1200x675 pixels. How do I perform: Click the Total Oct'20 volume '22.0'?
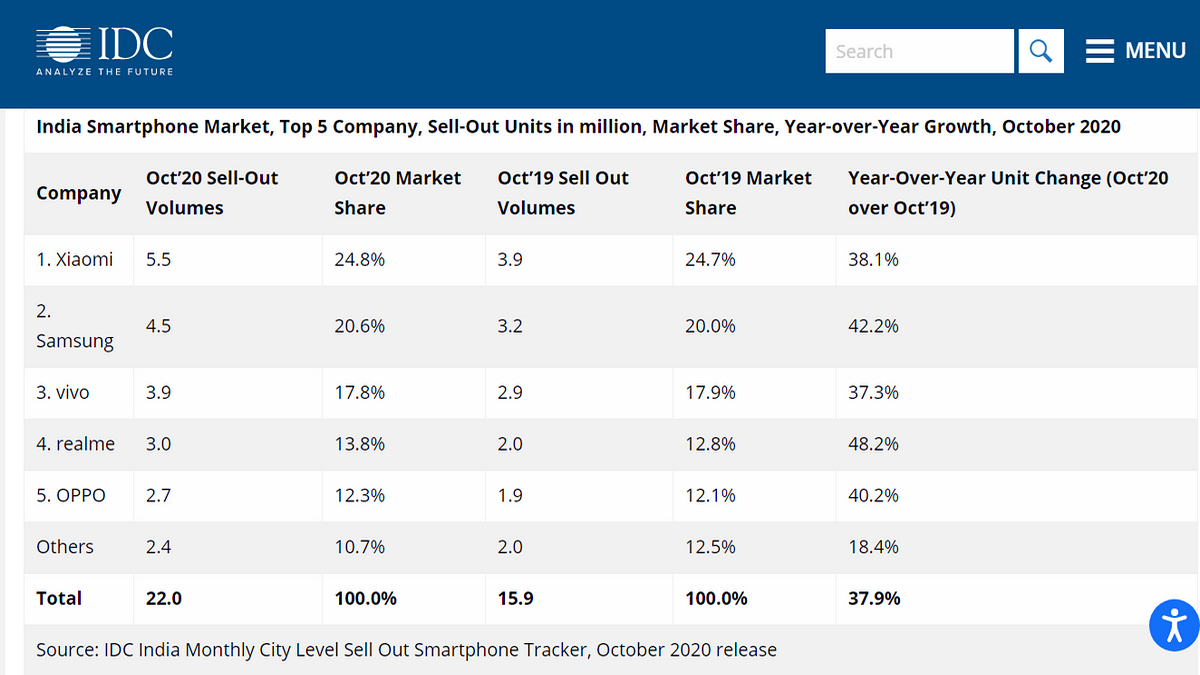(164, 598)
